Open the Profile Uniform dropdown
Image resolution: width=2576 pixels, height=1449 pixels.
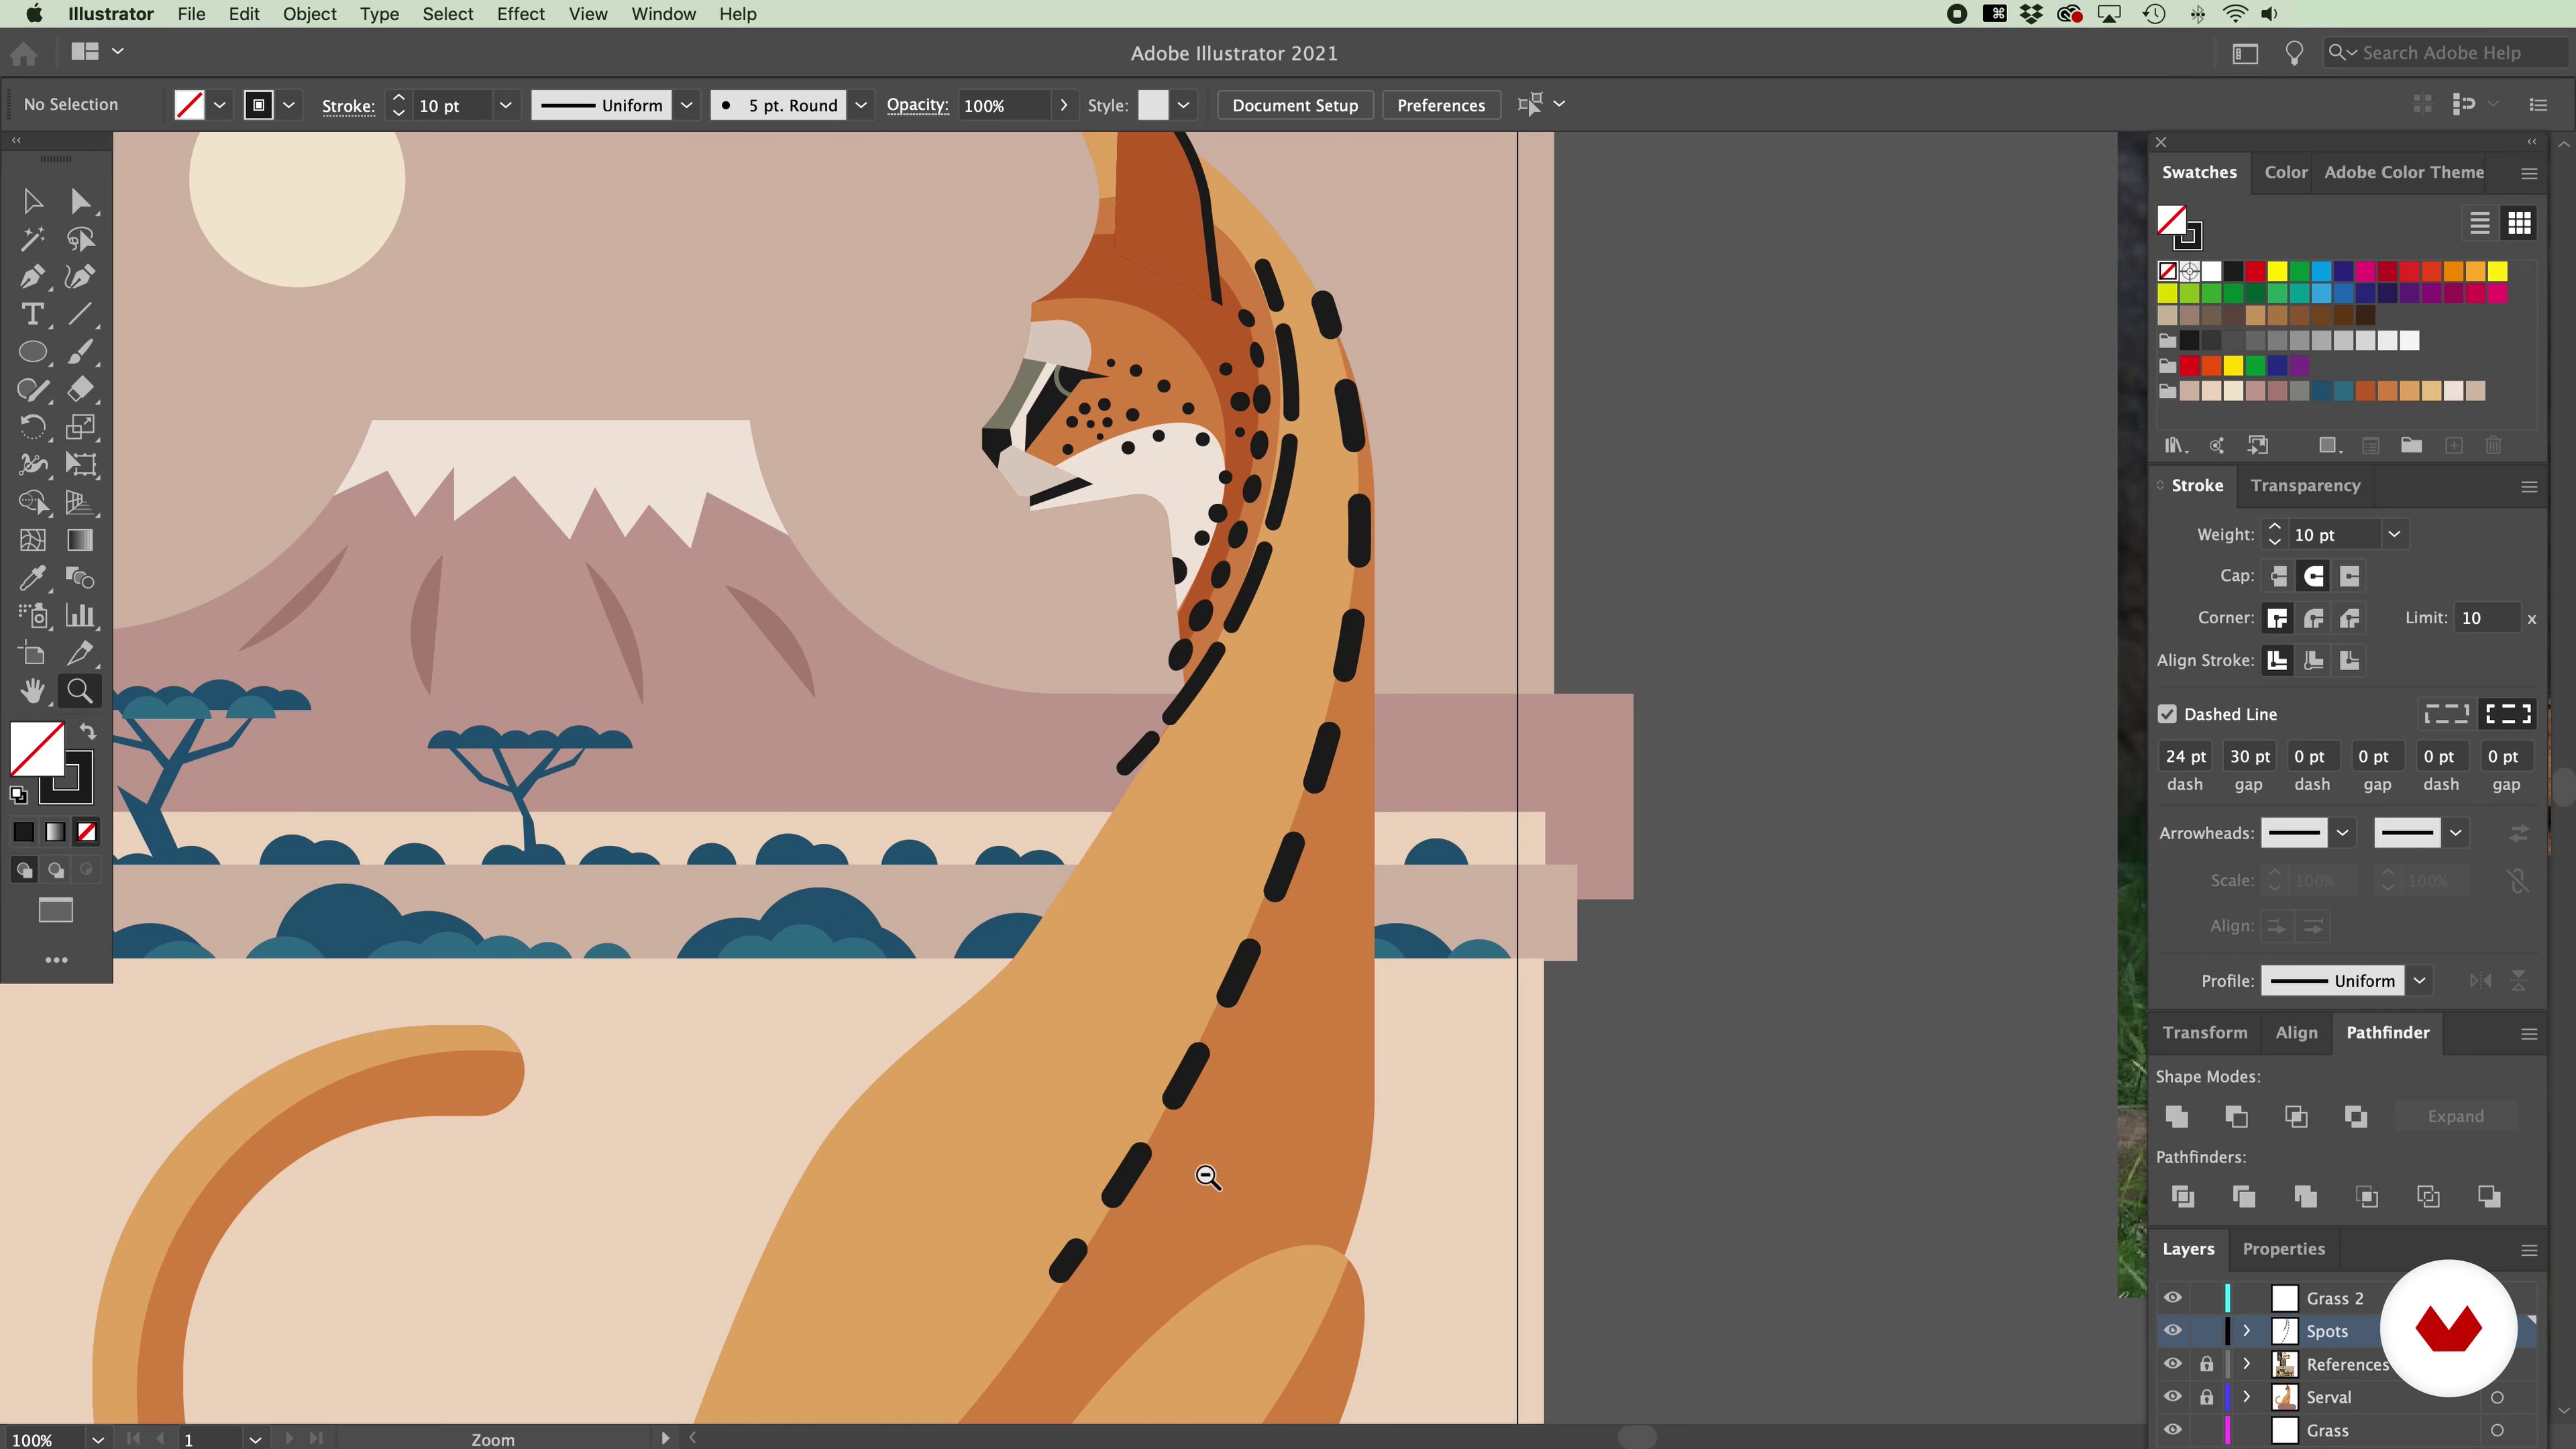click(2420, 981)
